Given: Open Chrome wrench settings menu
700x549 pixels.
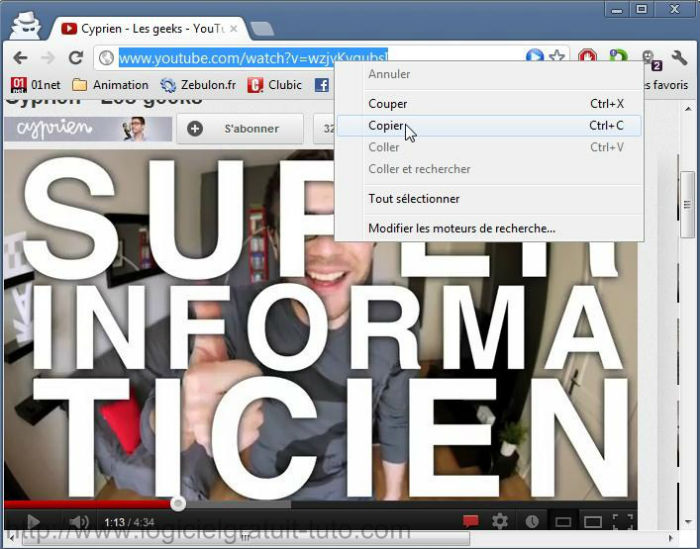Looking at the screenshot, I should coord(679,58).
